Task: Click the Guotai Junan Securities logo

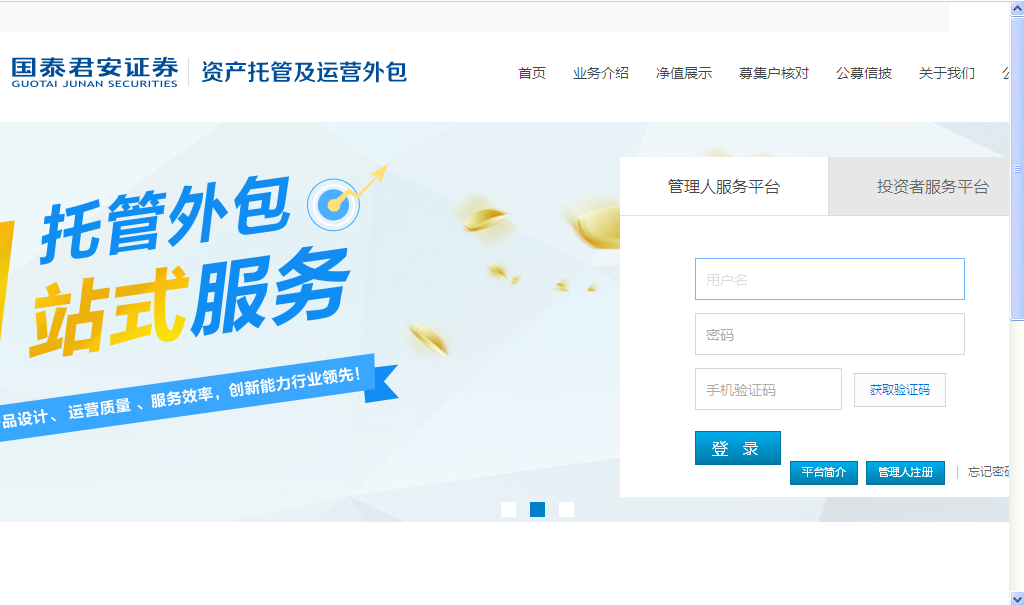Action: tap(95, 72)
